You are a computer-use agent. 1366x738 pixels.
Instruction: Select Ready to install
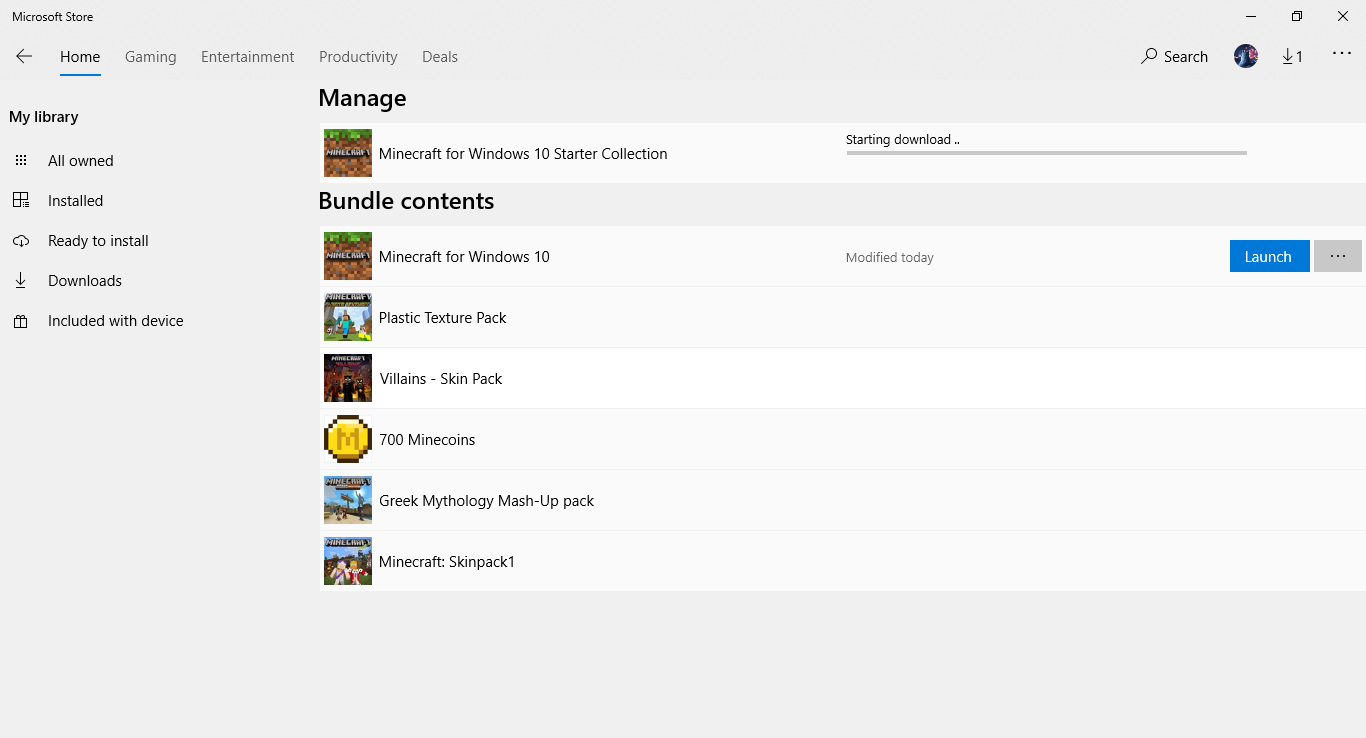pyautogui.click(x=98, y=241)
